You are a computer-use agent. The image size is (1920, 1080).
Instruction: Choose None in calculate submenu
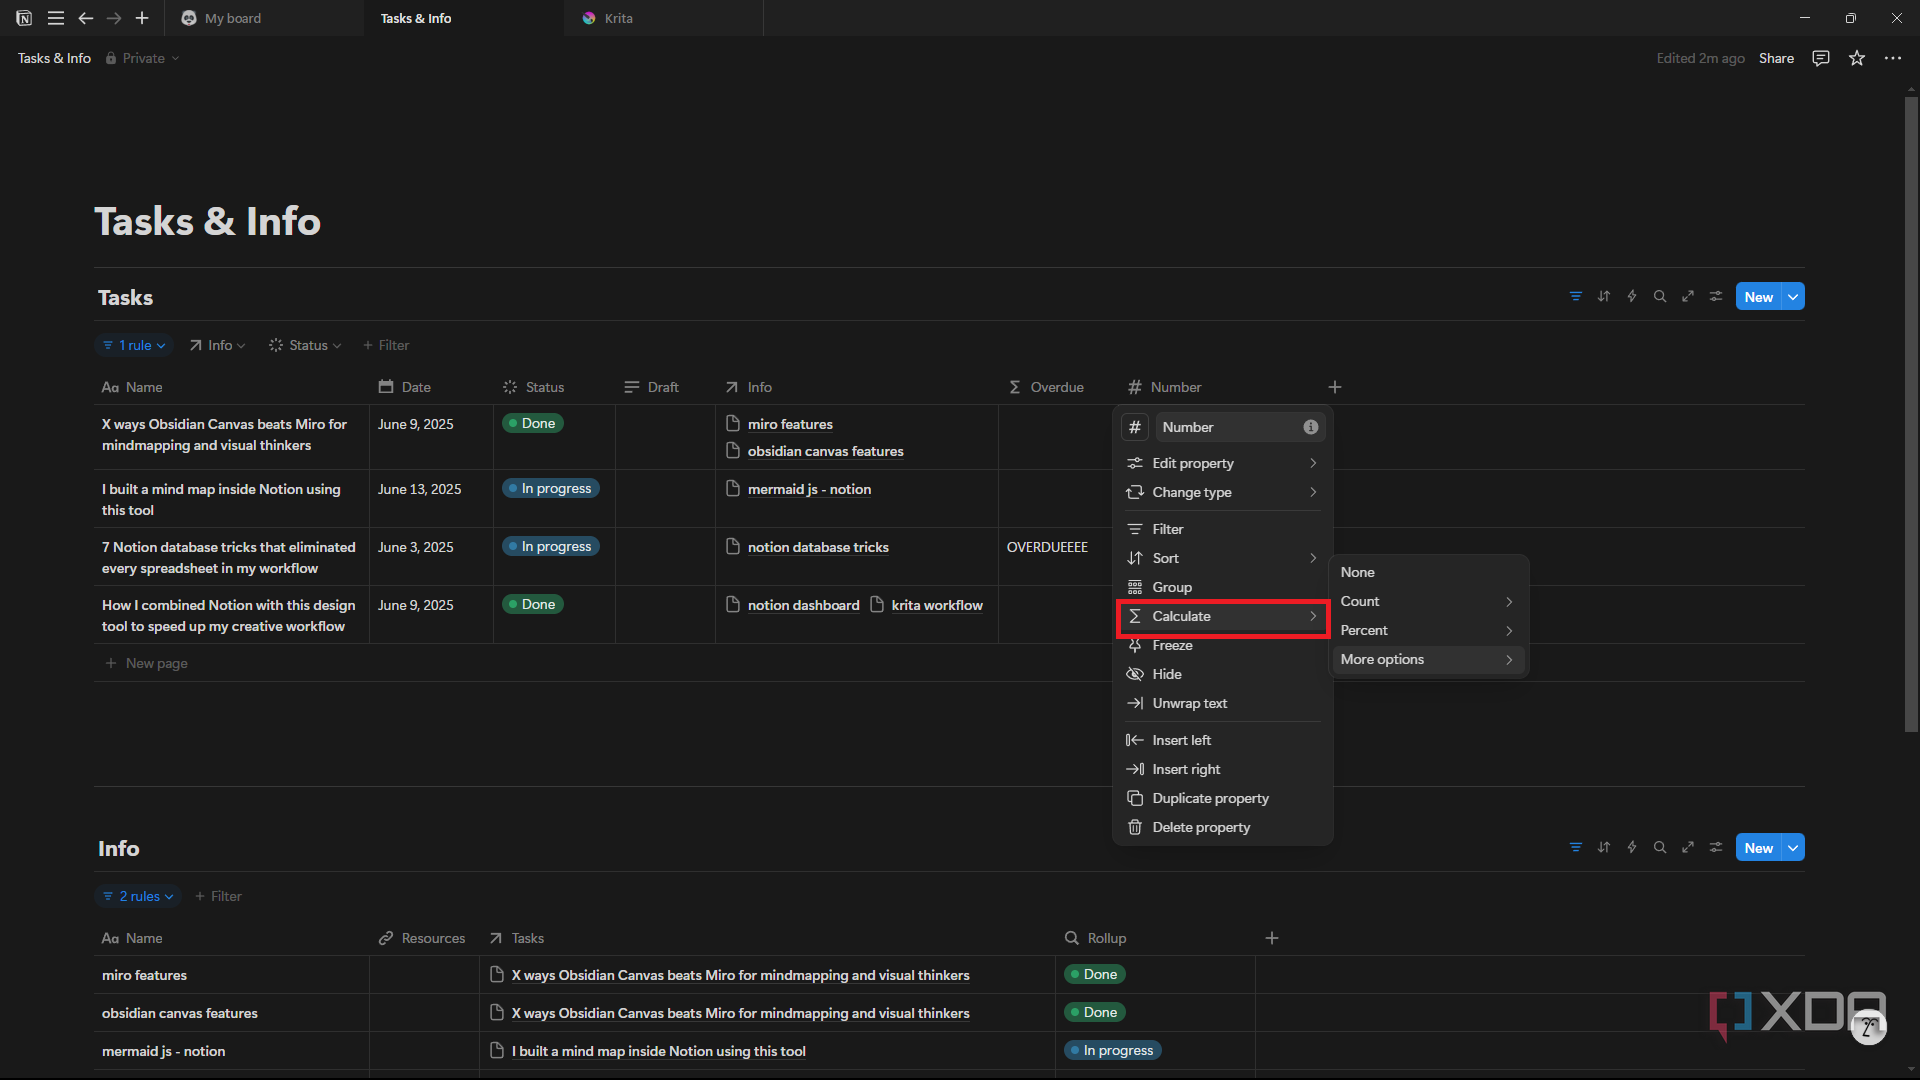[x=1427, y=572]
